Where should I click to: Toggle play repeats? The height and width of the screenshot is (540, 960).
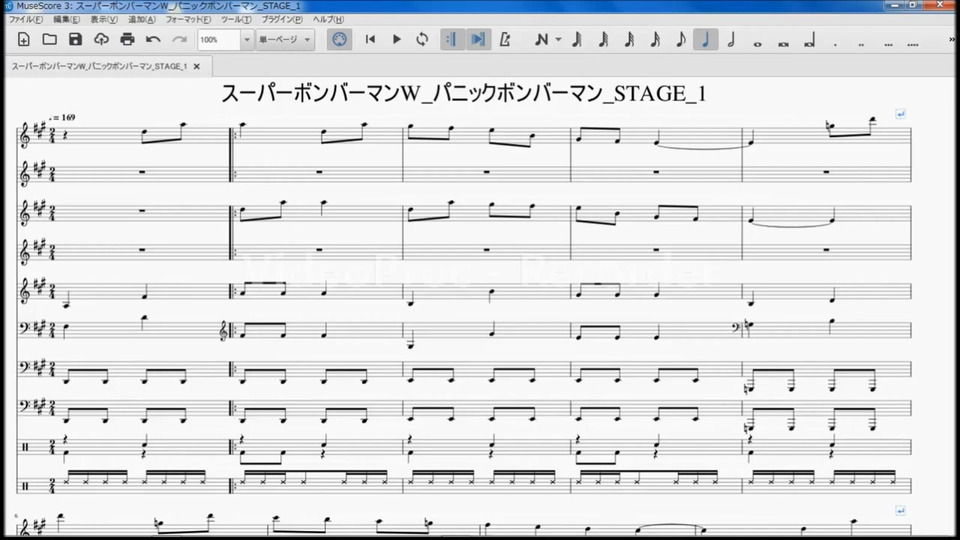point(452,40)
